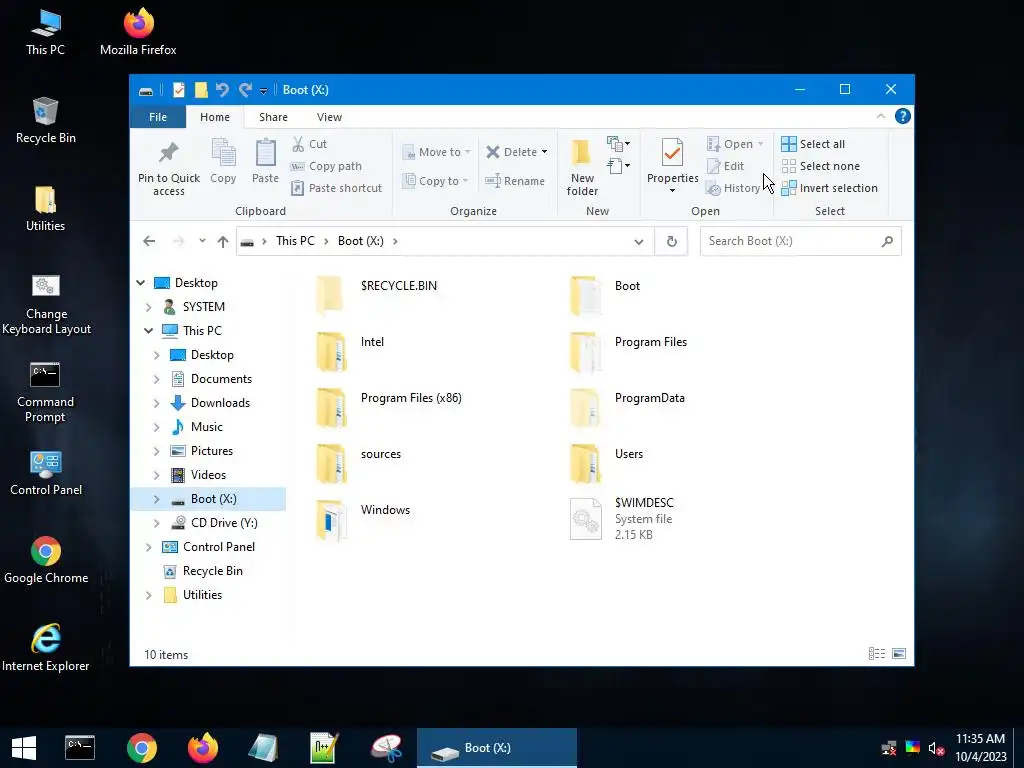Screen dimensions: 1024x768
Task: Click the Back navigation arrow
Action: tap(149, 241)
